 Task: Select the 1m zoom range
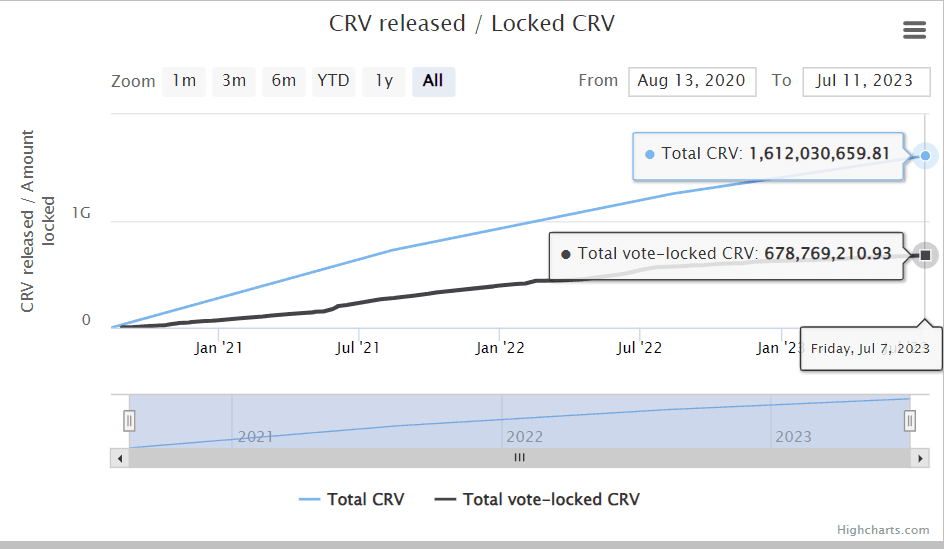[184, 81]
